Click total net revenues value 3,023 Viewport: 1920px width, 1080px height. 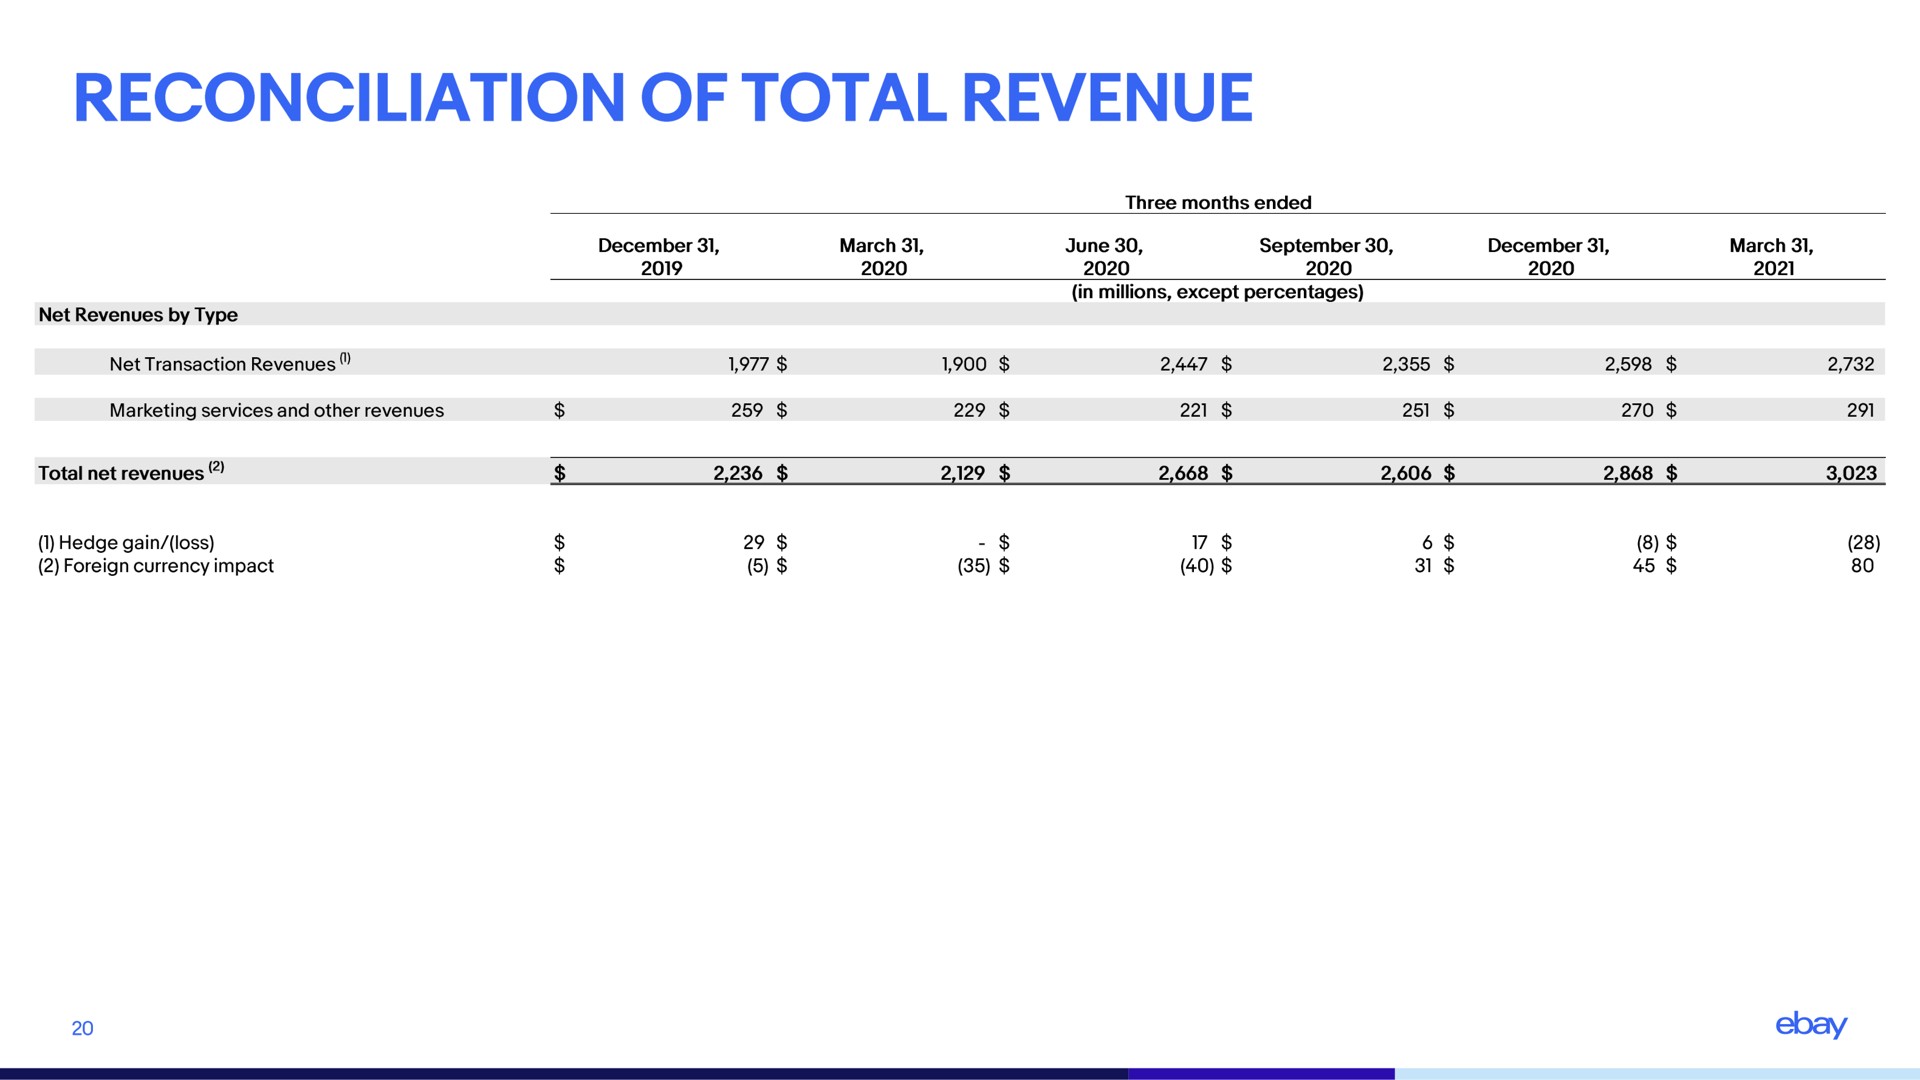click(1851, 473)
